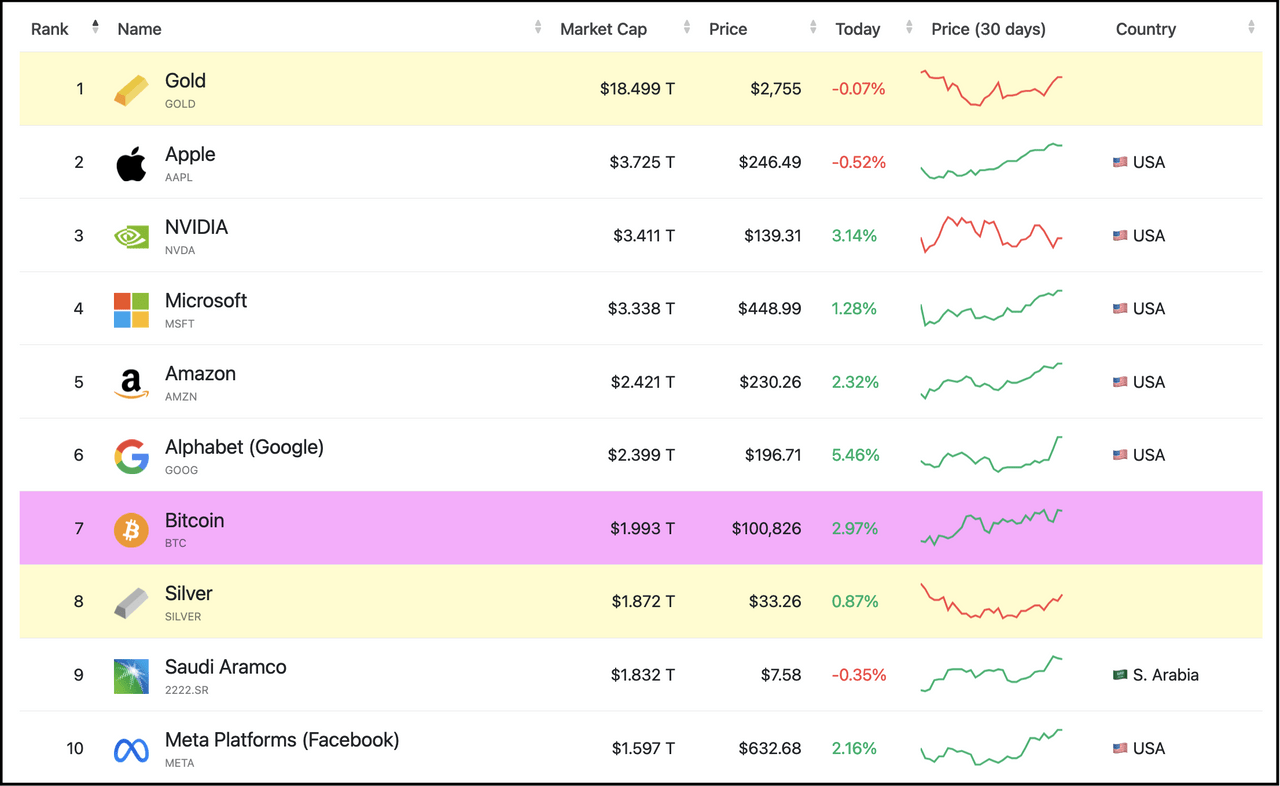Click the USA flag in Microsoft row

pos(1120,309)
